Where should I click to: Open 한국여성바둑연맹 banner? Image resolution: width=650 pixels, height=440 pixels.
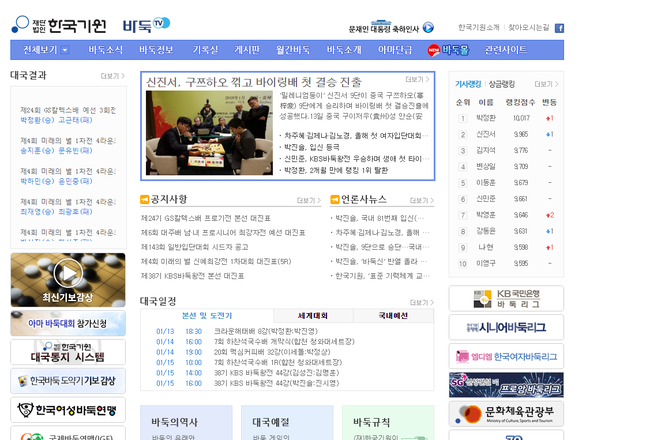[x=68, y=410]
